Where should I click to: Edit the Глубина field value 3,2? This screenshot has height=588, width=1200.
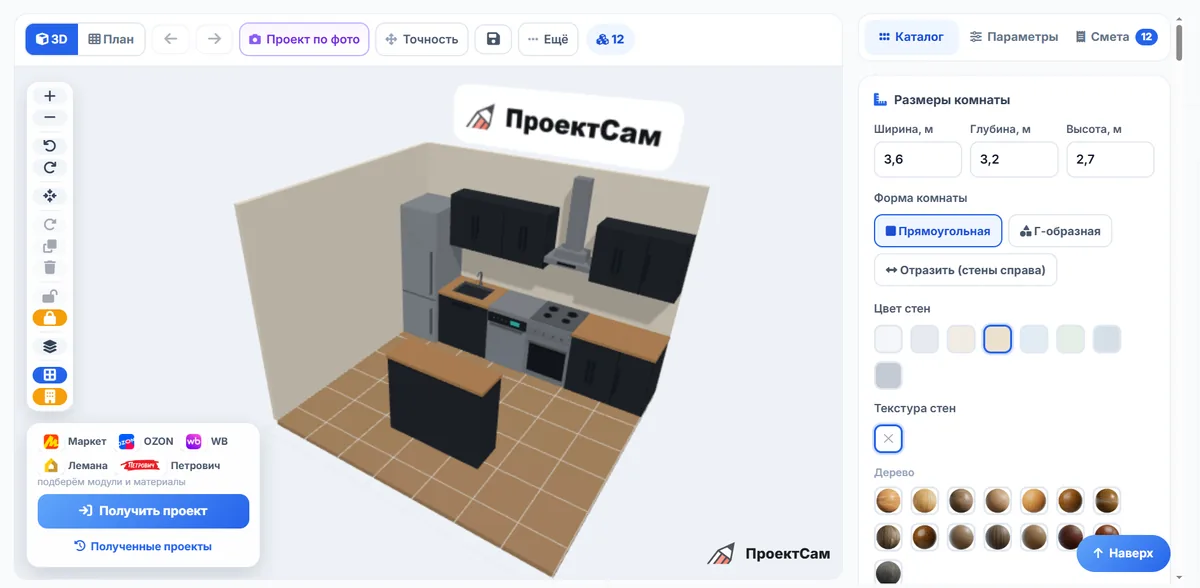(1014, 159)
